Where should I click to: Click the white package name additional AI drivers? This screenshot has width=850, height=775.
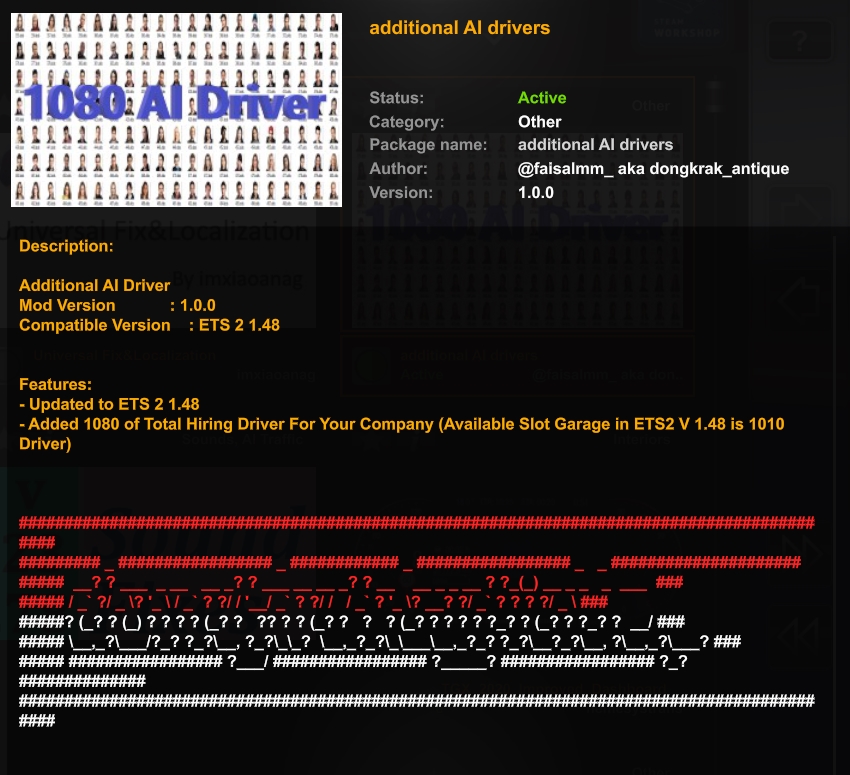tap(595, 145)
